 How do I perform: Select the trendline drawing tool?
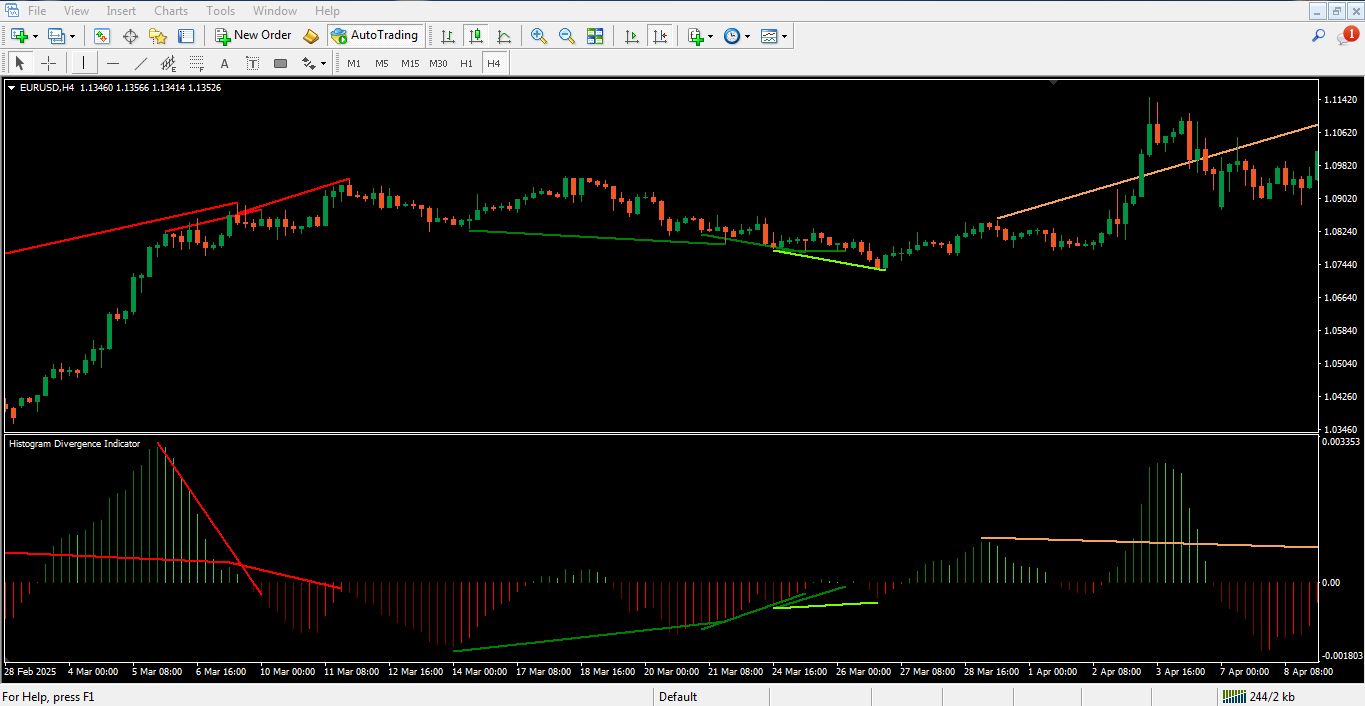tap(141, 63)
